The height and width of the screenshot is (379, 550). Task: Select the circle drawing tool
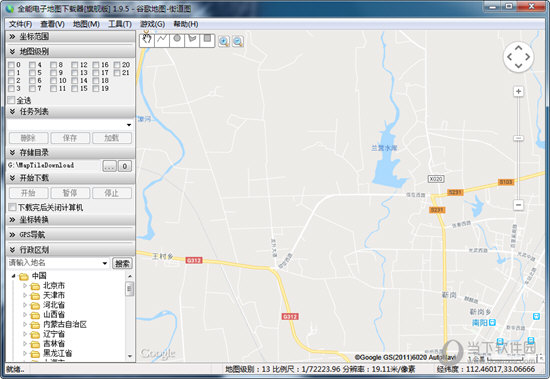pos(177,40)
